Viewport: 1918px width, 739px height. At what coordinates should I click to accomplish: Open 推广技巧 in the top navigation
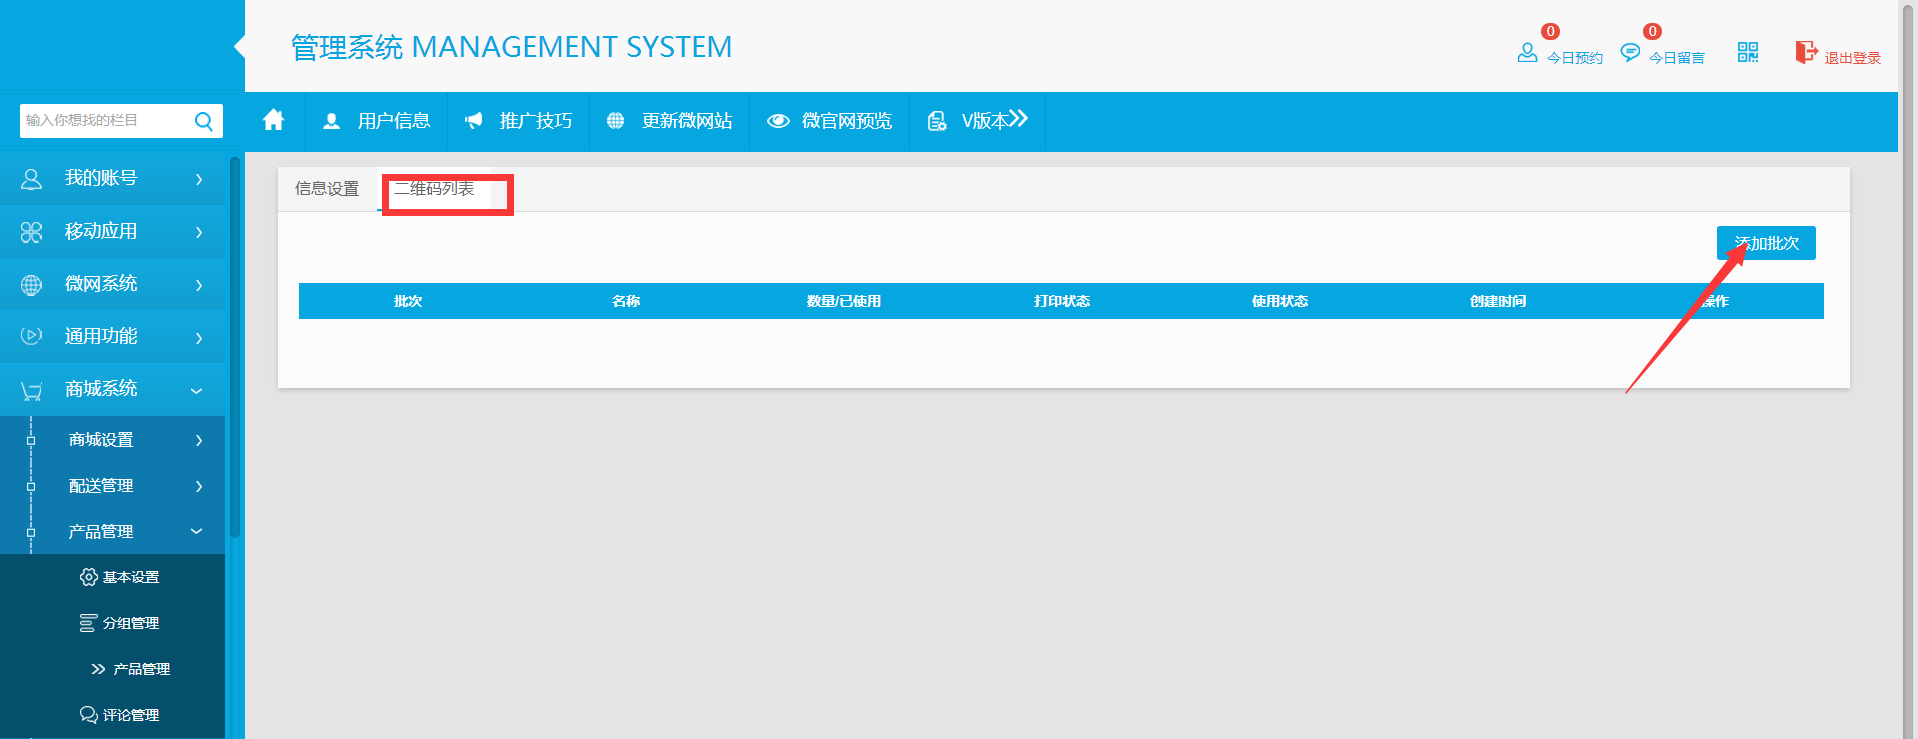536,121
